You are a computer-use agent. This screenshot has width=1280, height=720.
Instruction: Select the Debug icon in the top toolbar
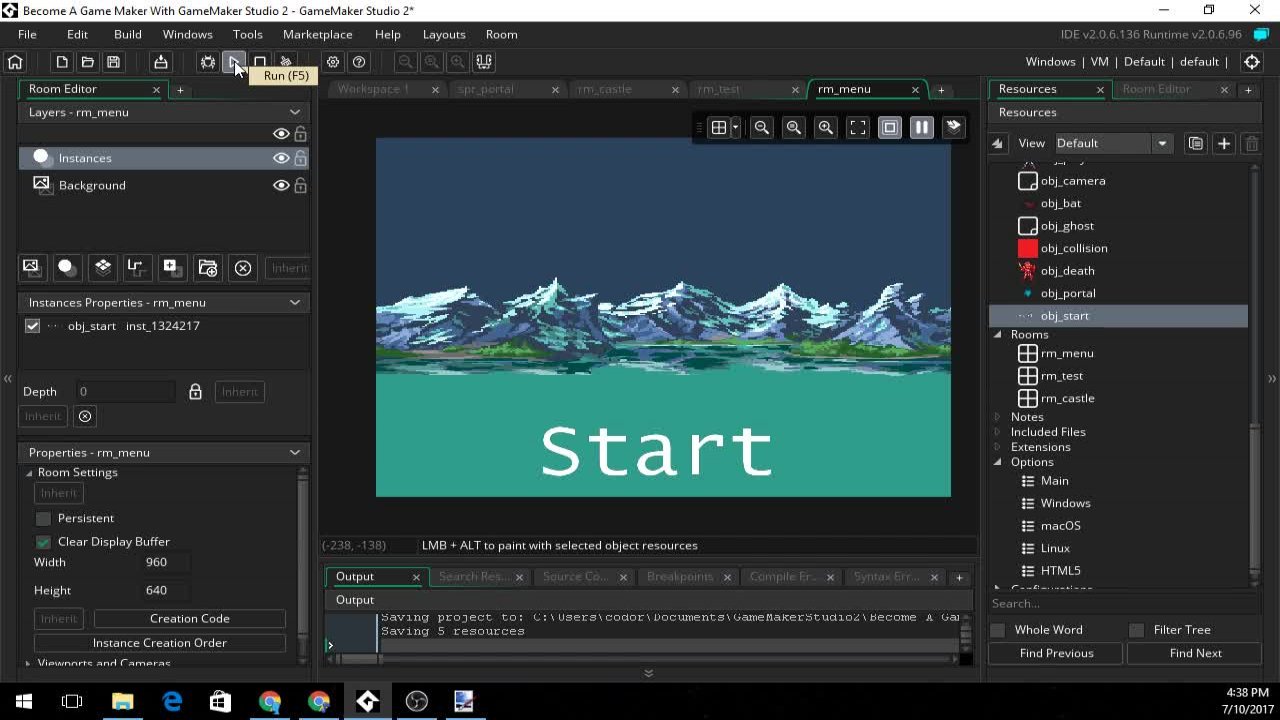click(x=207, y=62)
